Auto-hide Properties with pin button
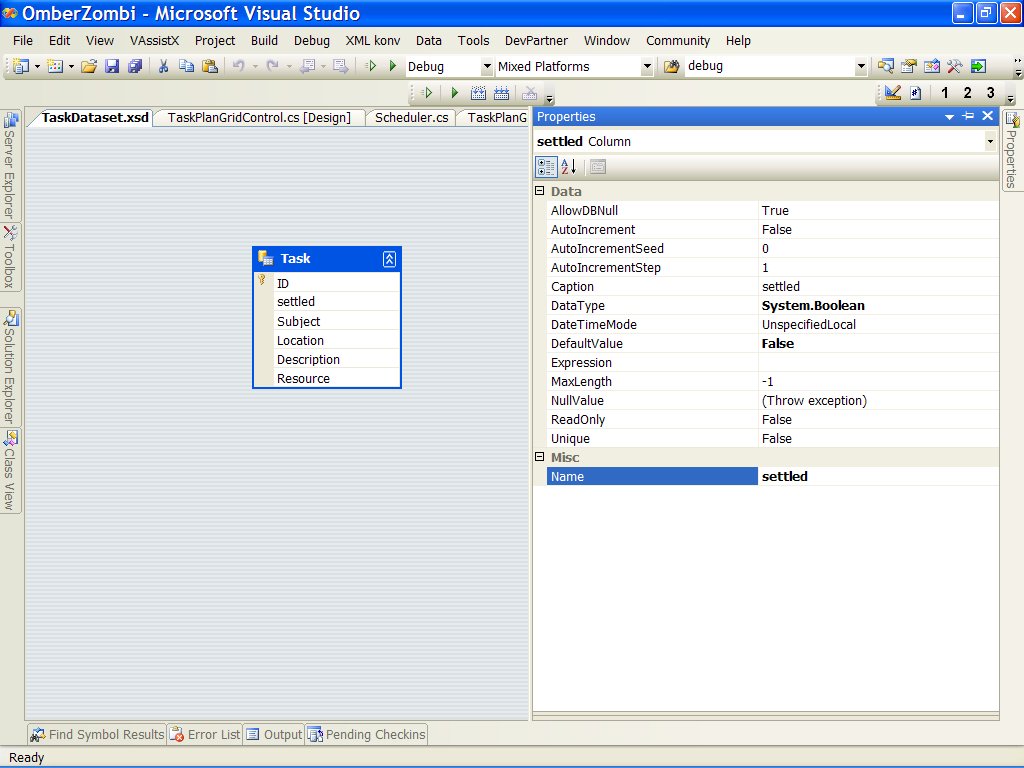This screenshot has height=768, width=1024. click(x=968, y=116)
